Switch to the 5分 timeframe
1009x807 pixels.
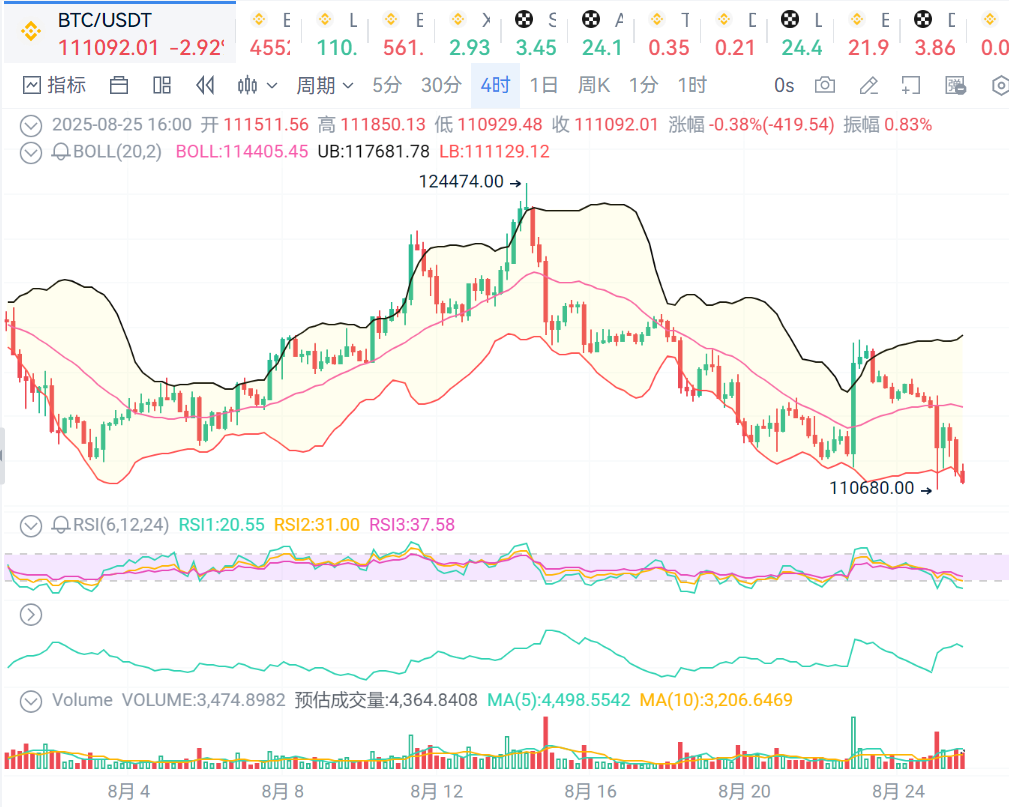(387, 85)
